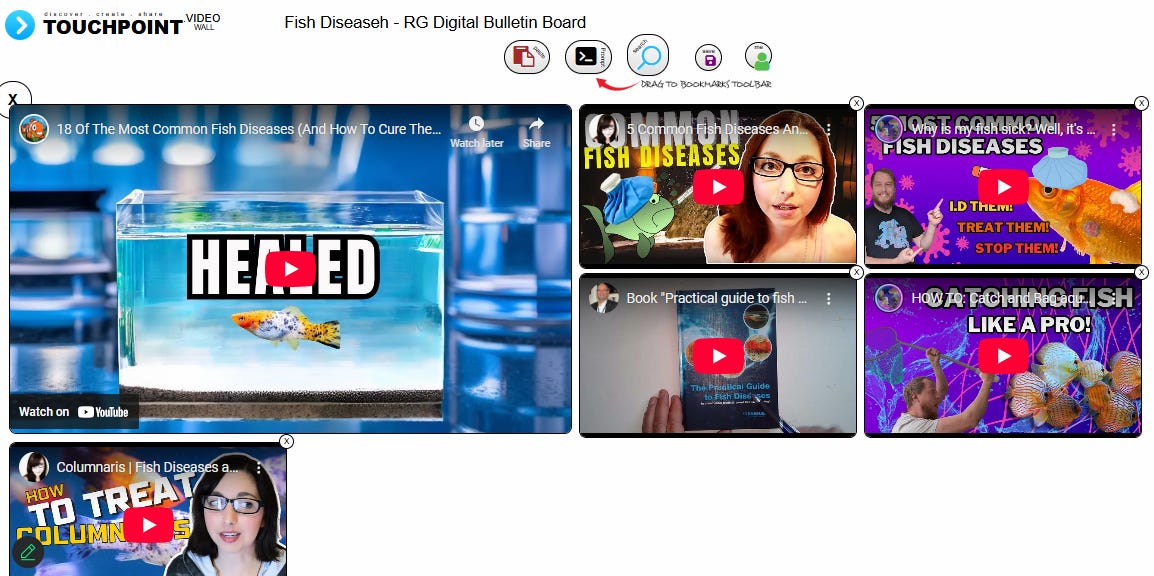Open the green 'me' profile icon
Screen dimensions: 1154x576
(x=758, y=56)
